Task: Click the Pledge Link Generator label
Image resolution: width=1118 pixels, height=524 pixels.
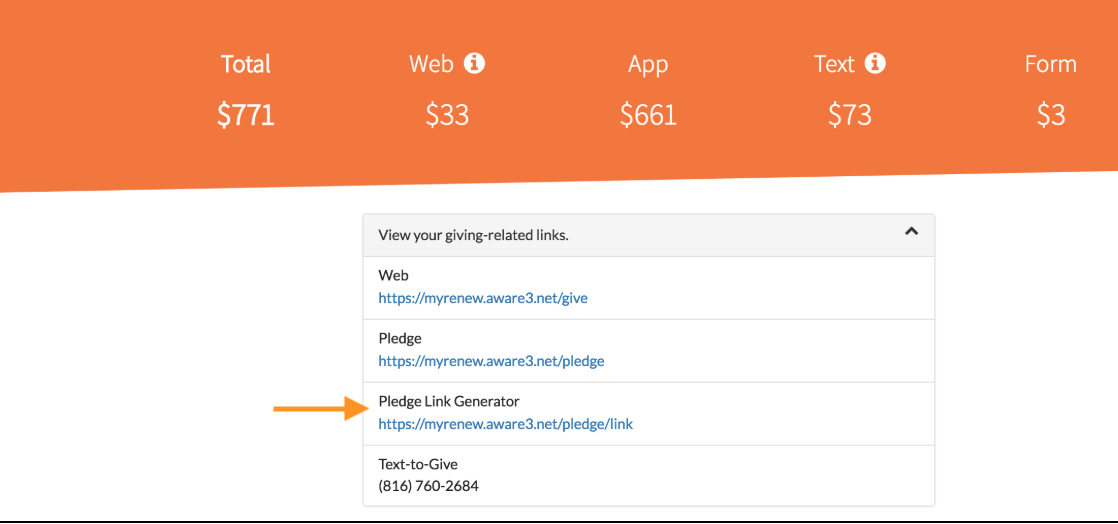Action: [444, 402]
